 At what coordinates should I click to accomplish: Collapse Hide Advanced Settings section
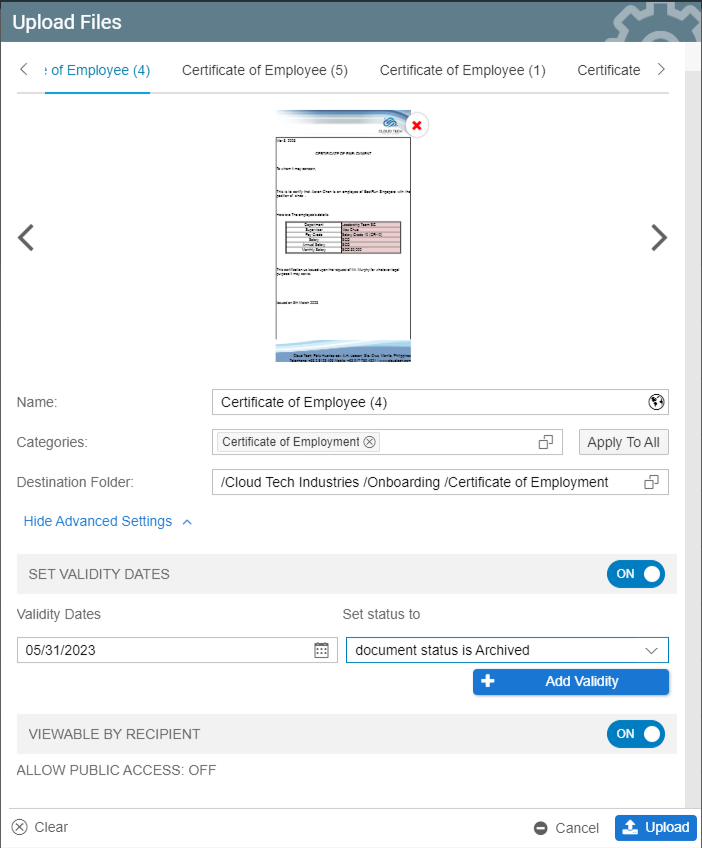pyautogui.click(x=107, y=521)
